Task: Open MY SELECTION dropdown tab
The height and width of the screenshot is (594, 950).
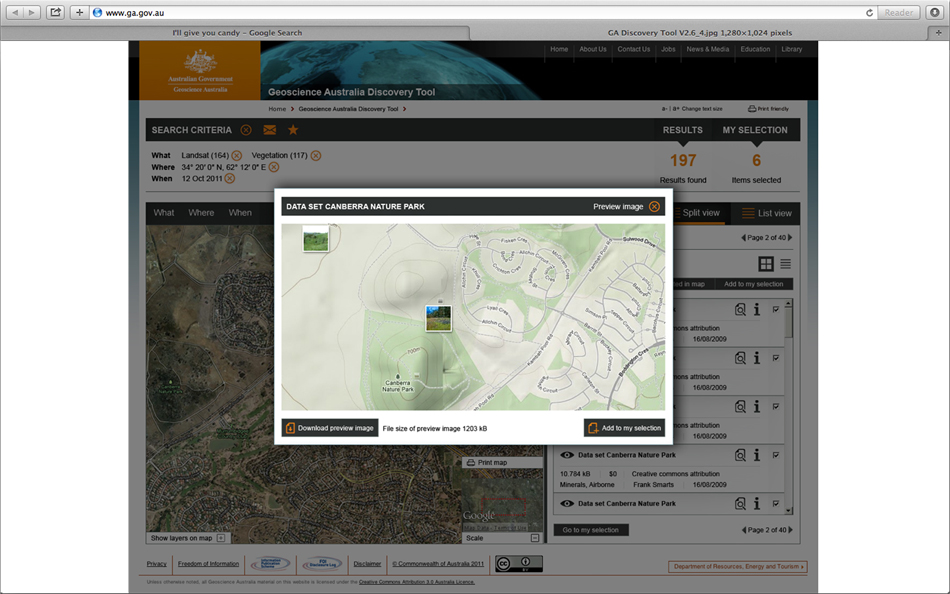Action: (755, 130)
